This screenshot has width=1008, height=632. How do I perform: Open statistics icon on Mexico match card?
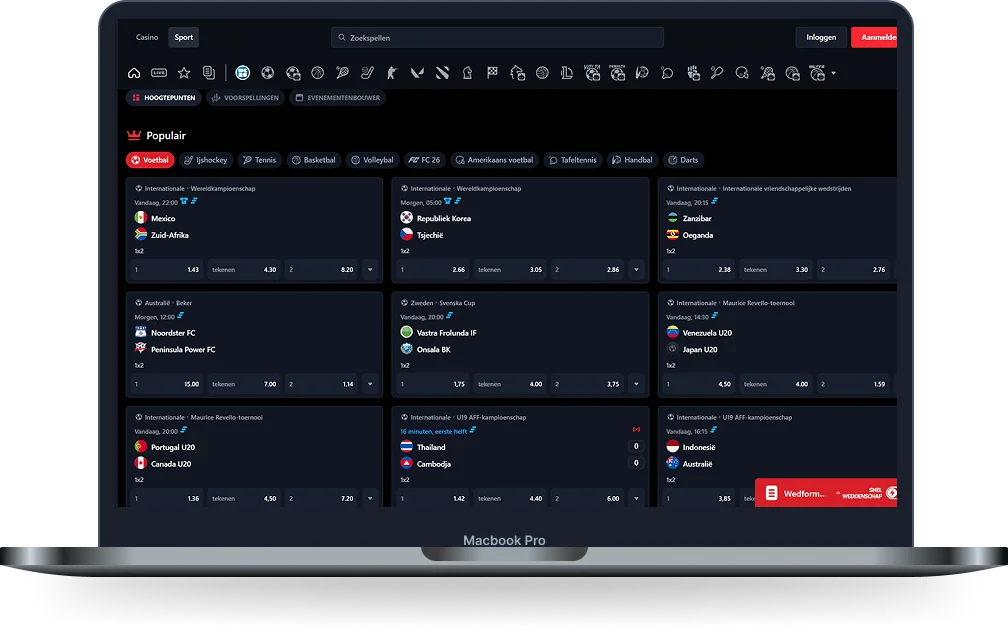point(194,201)
